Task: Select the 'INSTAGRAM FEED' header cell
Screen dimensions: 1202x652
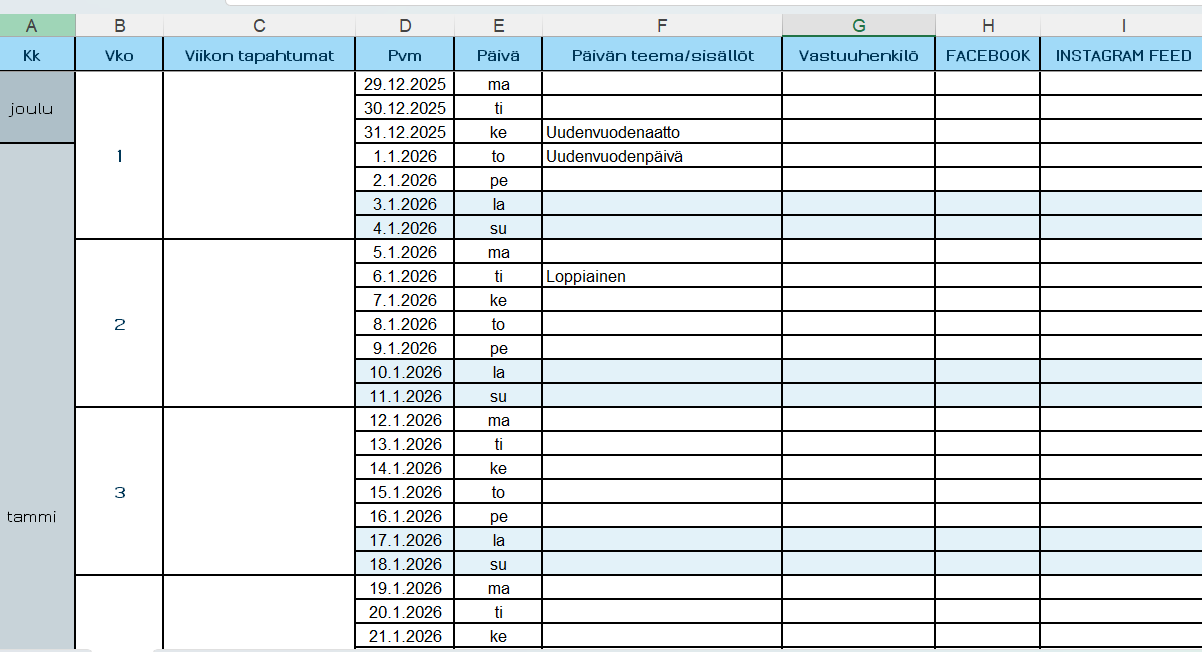Action: pos(1122,56)
